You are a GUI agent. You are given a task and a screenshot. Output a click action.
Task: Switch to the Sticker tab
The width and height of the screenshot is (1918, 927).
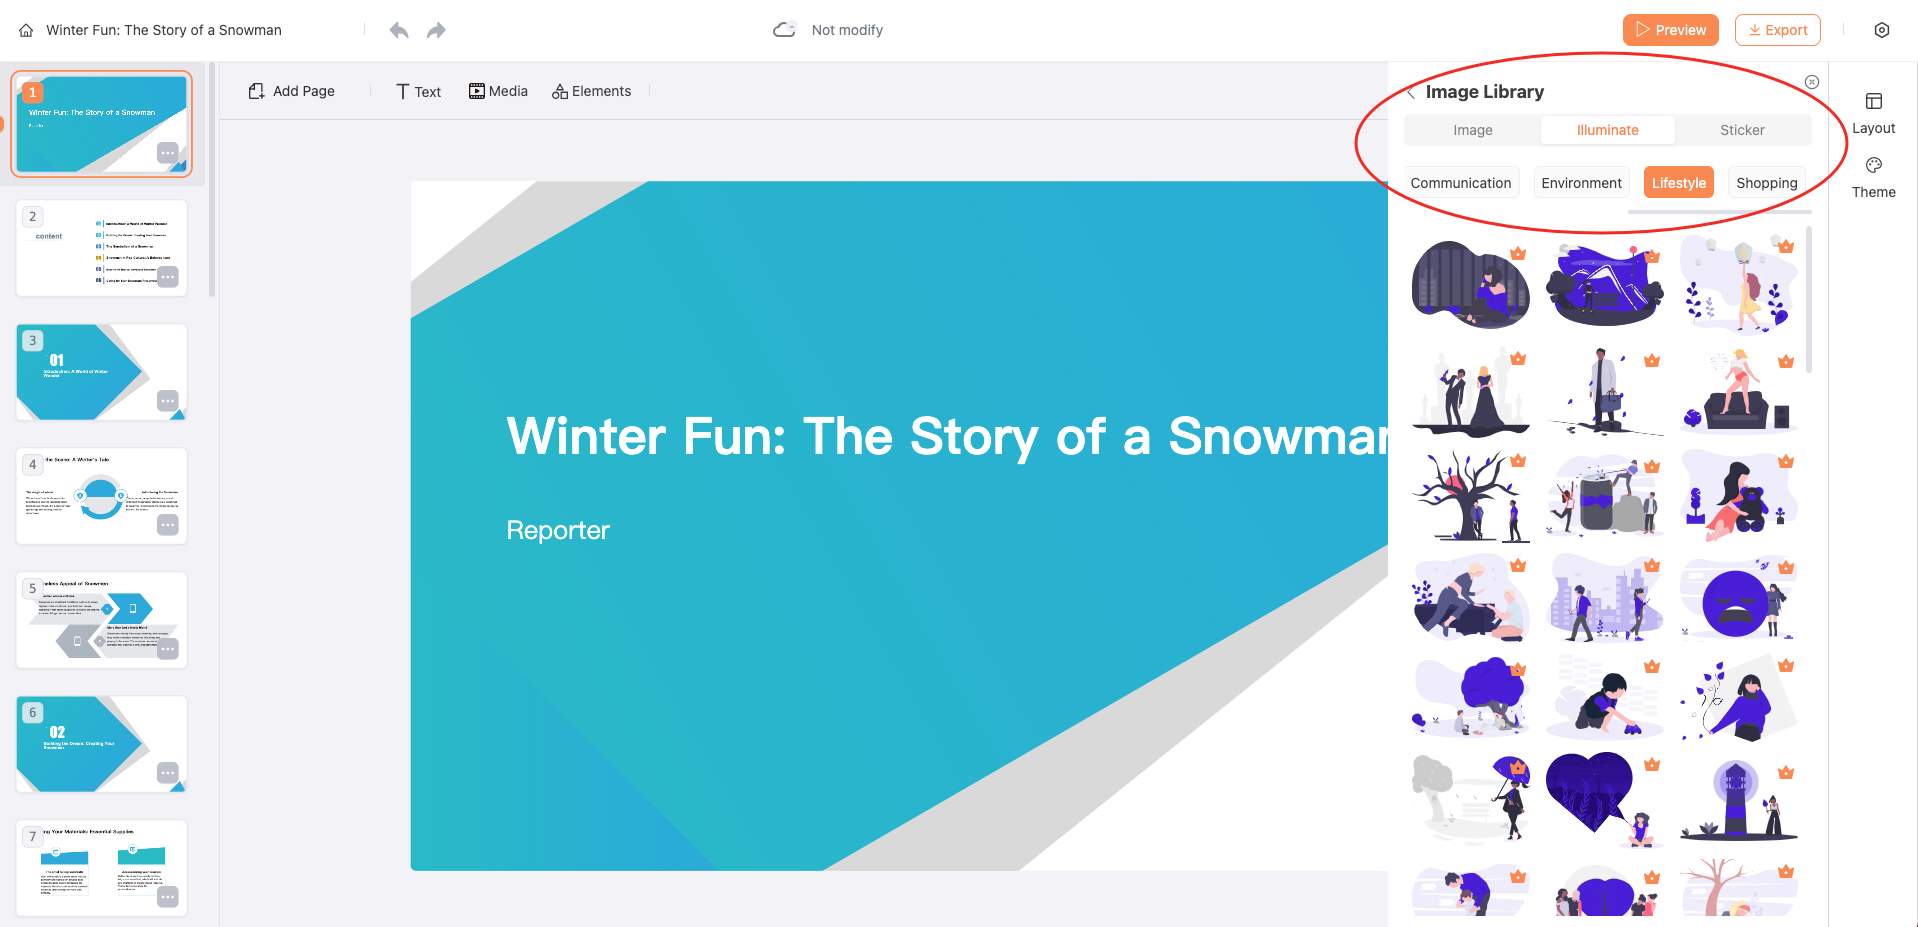pos(1742,129)
